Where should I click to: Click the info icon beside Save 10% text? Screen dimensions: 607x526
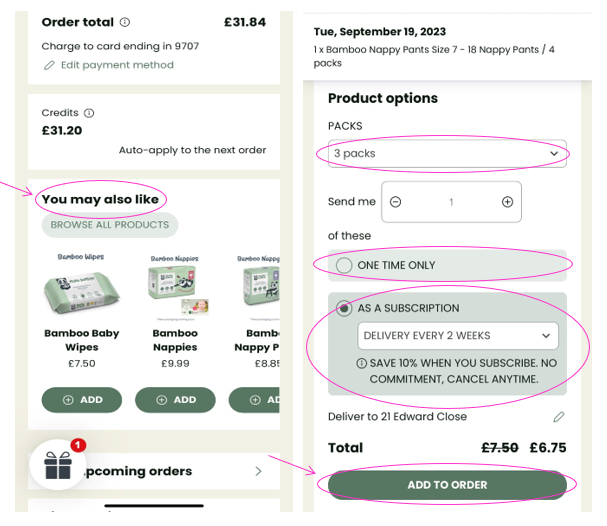(x=361, y=363)
